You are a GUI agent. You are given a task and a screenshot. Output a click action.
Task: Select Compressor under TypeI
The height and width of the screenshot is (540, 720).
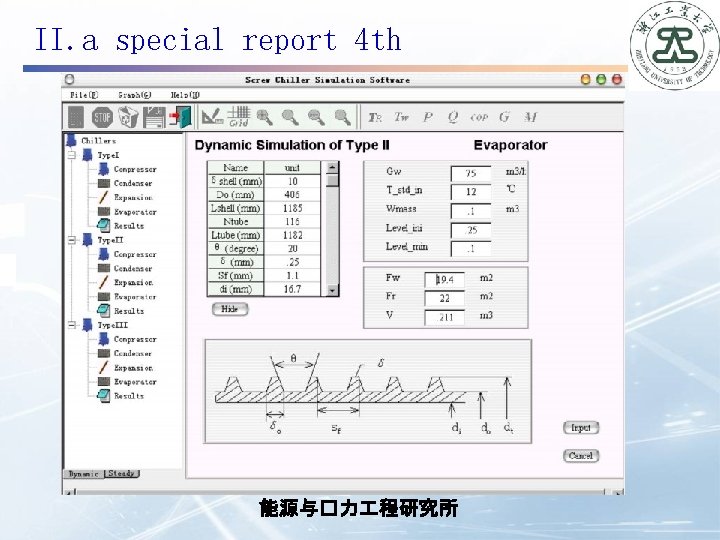tap(135, 169)
